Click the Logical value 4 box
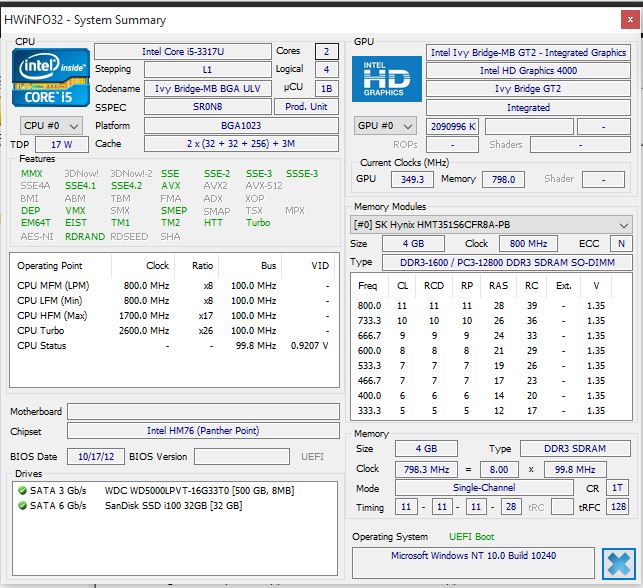The width and height of the screenshot is (643, 588). pyautogui.click(x=327, y=70)
